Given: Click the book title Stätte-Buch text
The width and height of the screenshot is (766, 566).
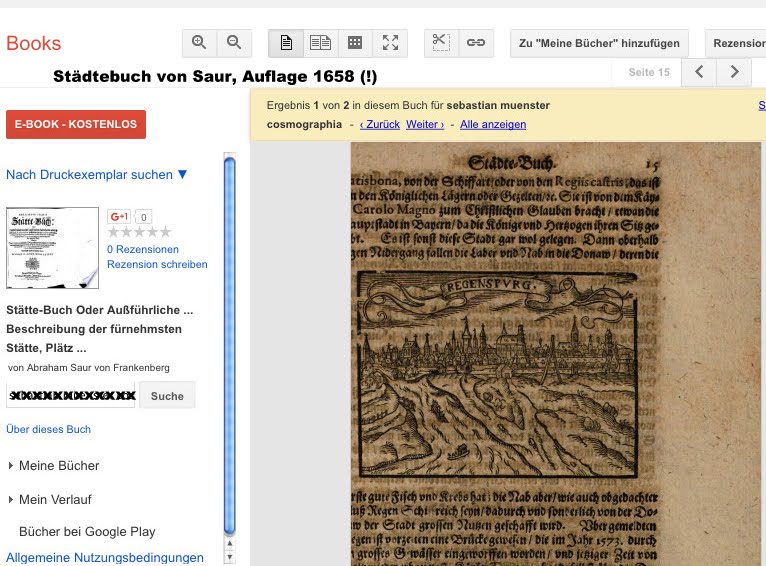Looking at the screenshot, I should pyautogui.click(x=100, y=329).
